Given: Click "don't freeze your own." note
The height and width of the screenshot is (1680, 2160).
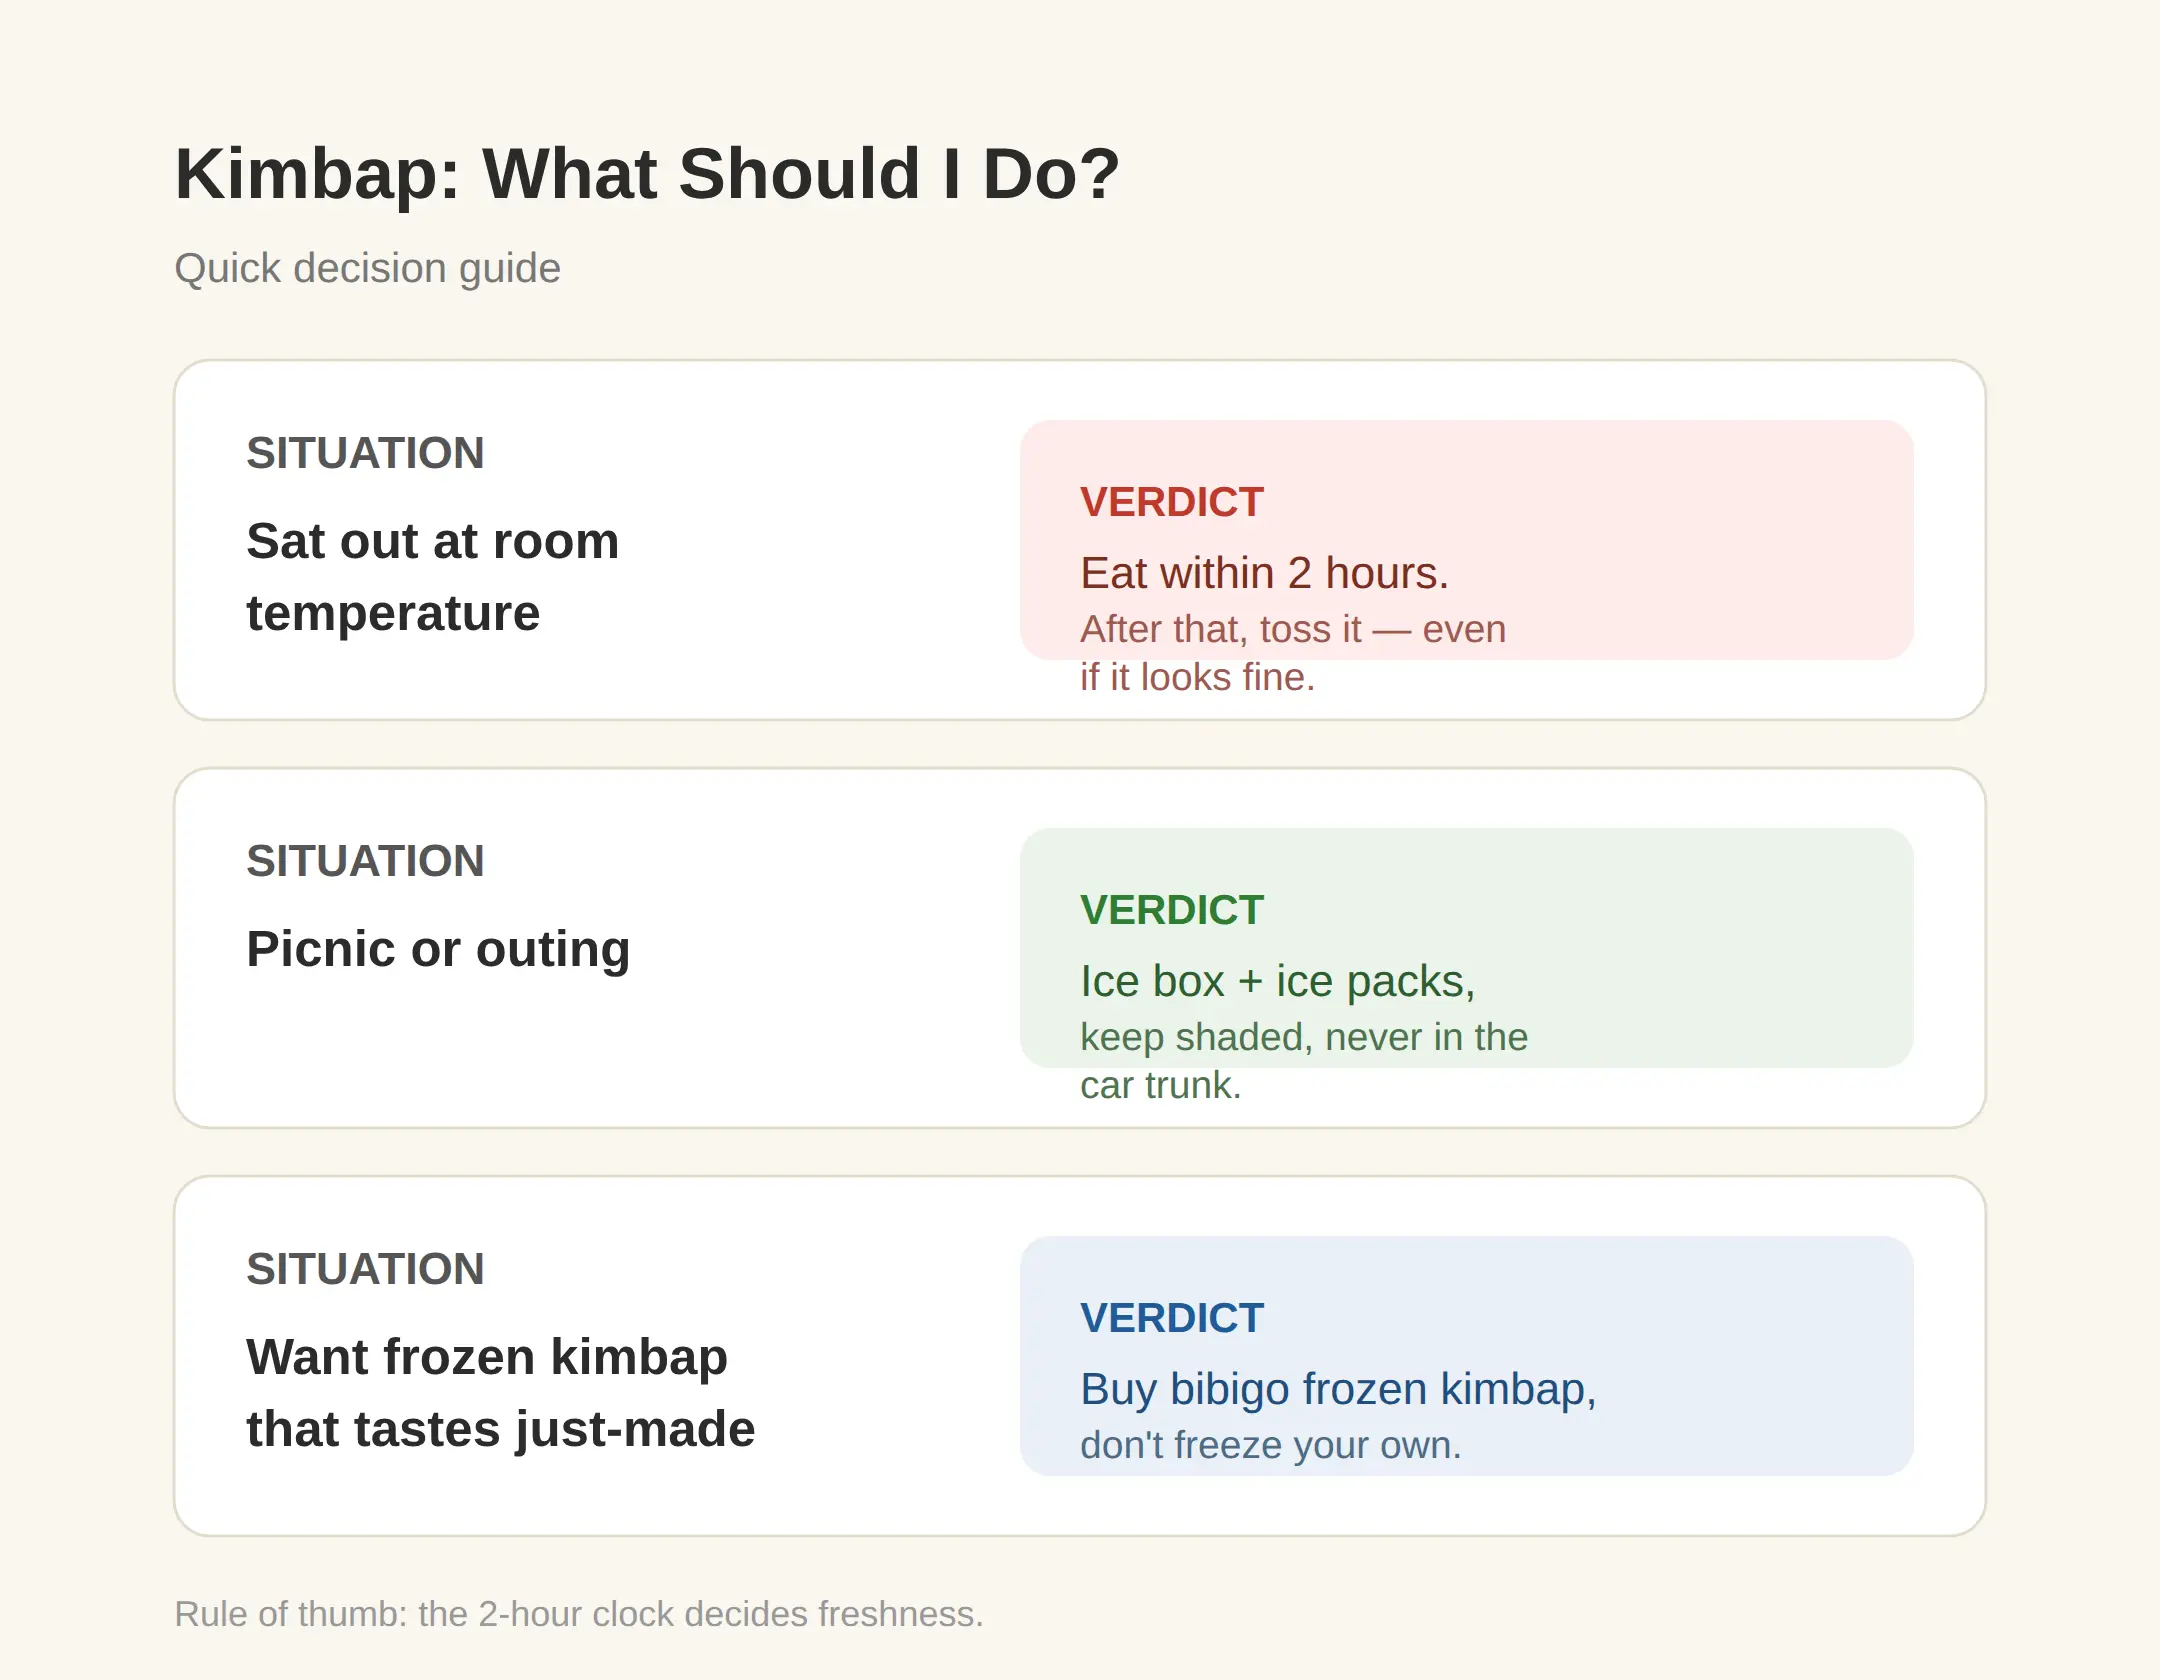Looking at the screenshot, I should click(x=1270, y=1445).
